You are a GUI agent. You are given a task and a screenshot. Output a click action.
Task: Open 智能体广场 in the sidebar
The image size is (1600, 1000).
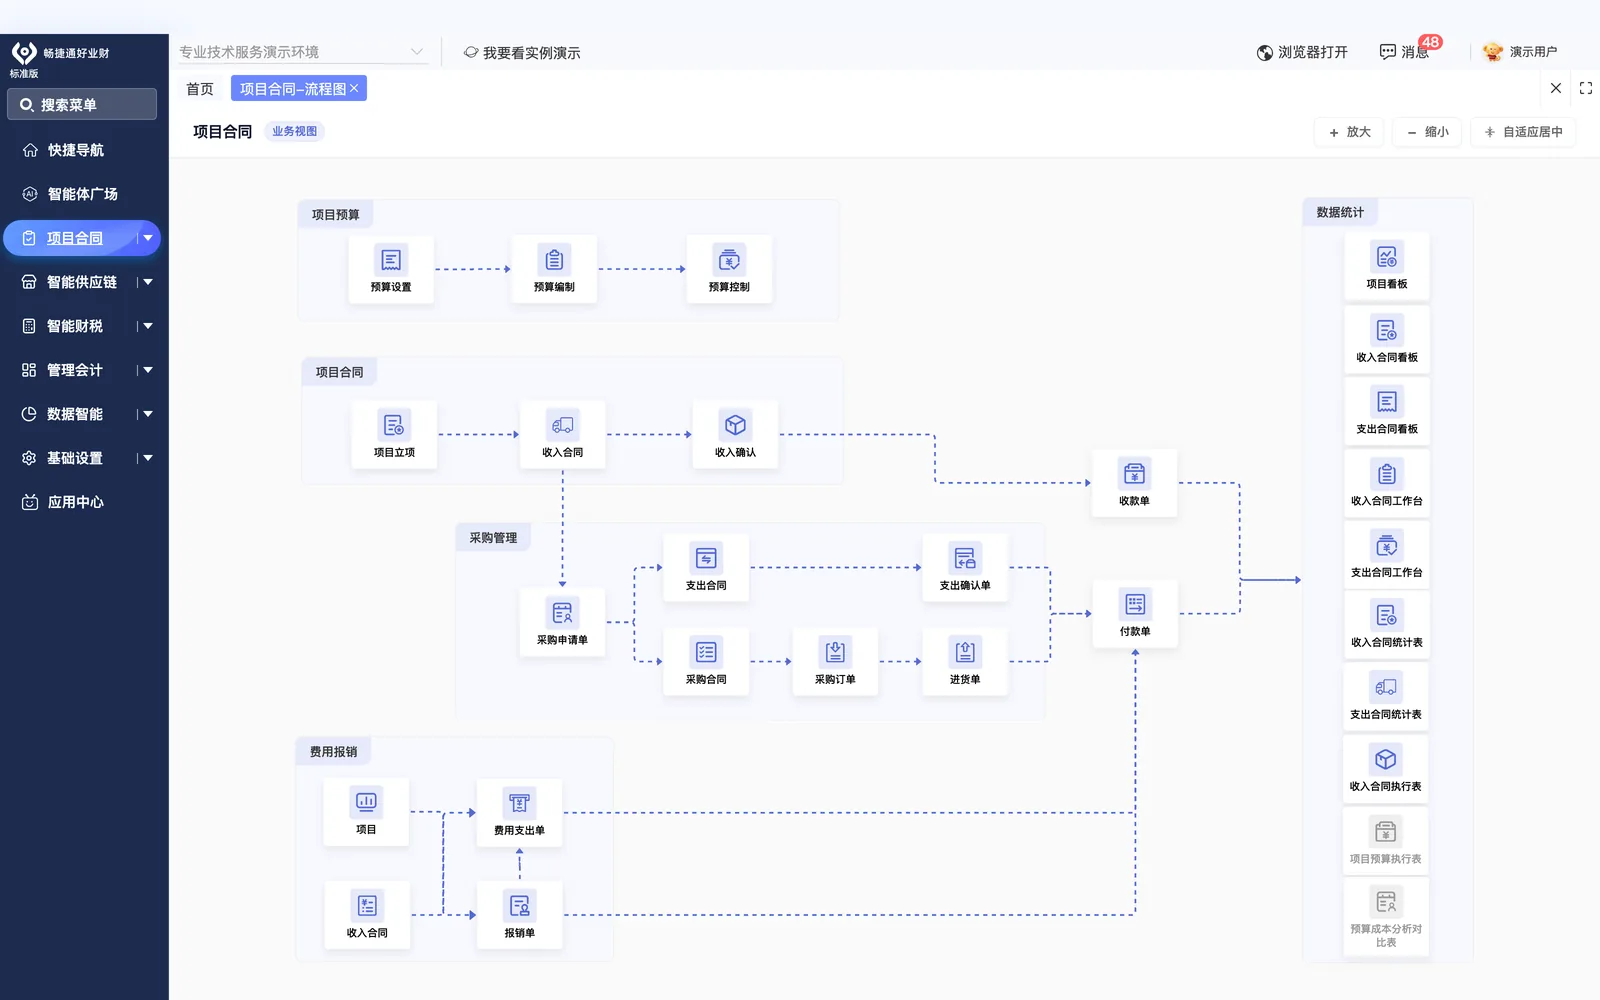tap(83, 194)
